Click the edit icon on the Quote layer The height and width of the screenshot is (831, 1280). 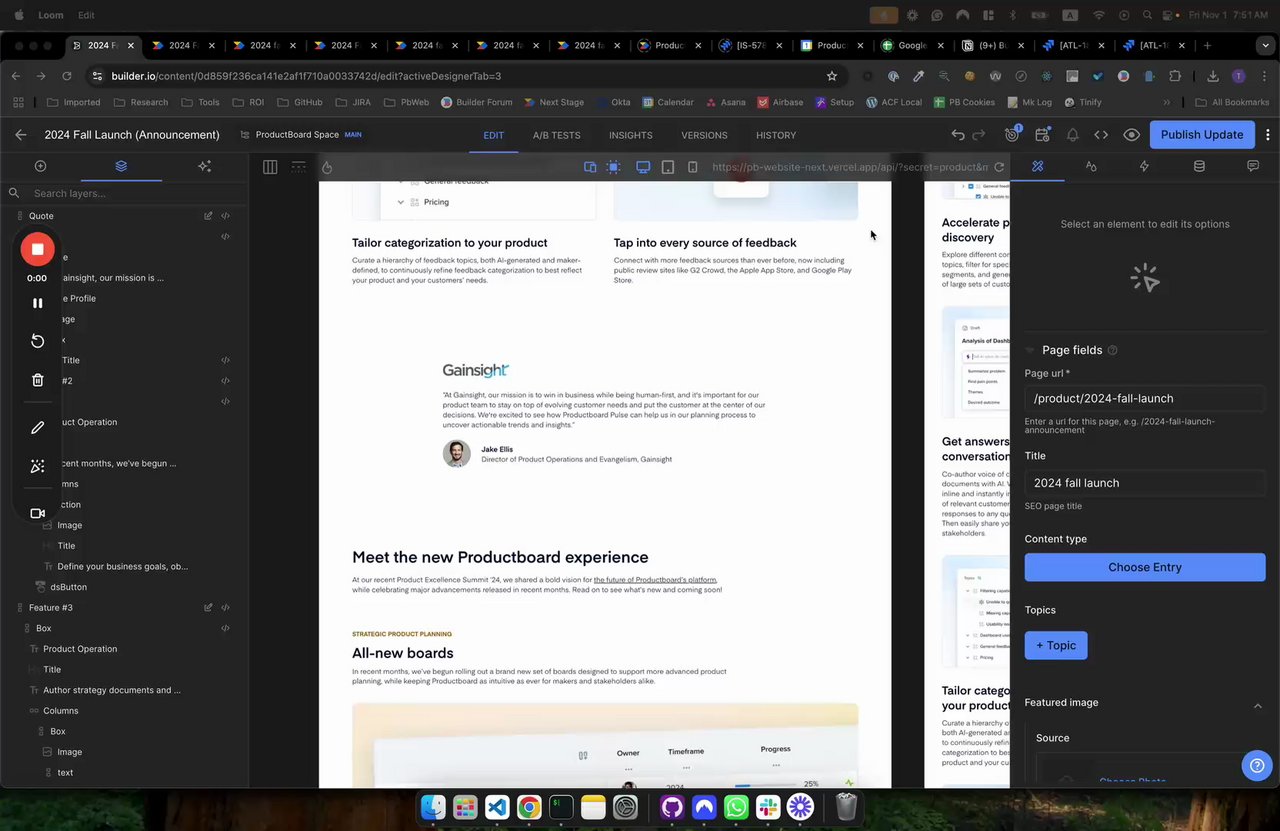pos(208,216)
